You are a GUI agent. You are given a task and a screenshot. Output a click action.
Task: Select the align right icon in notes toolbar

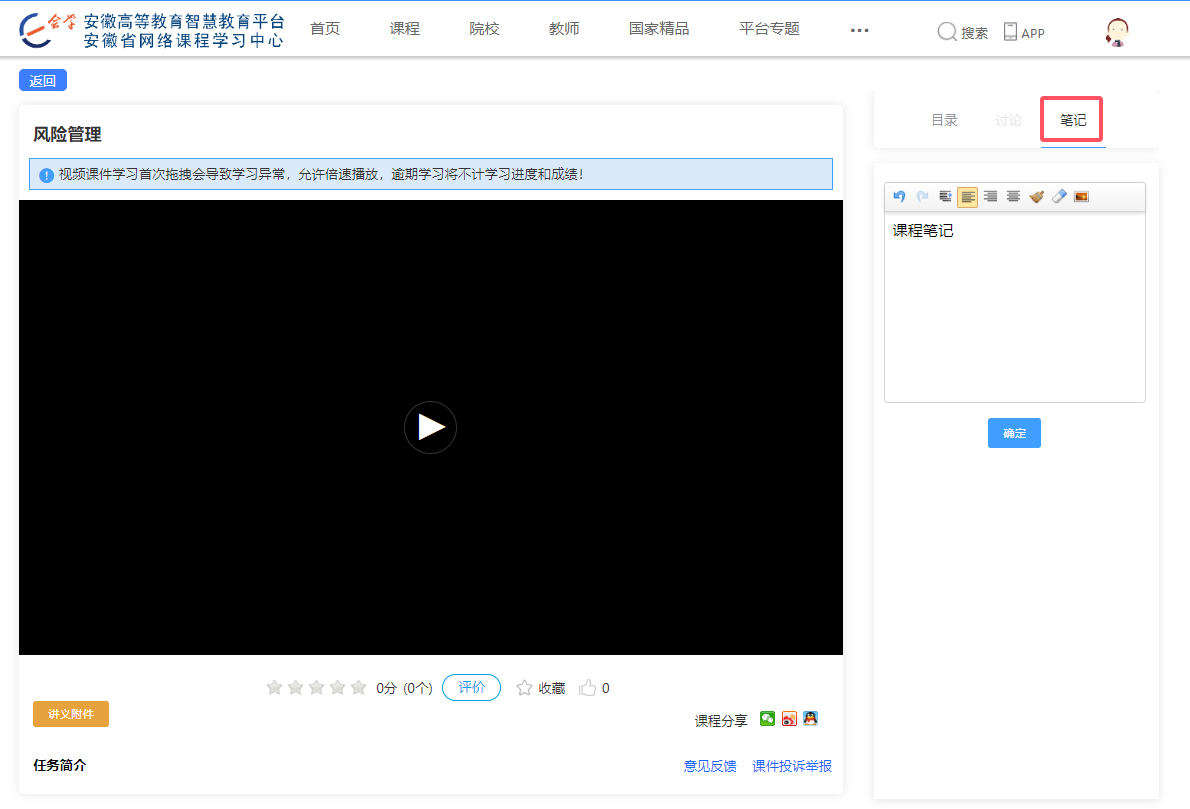[990, 197]
